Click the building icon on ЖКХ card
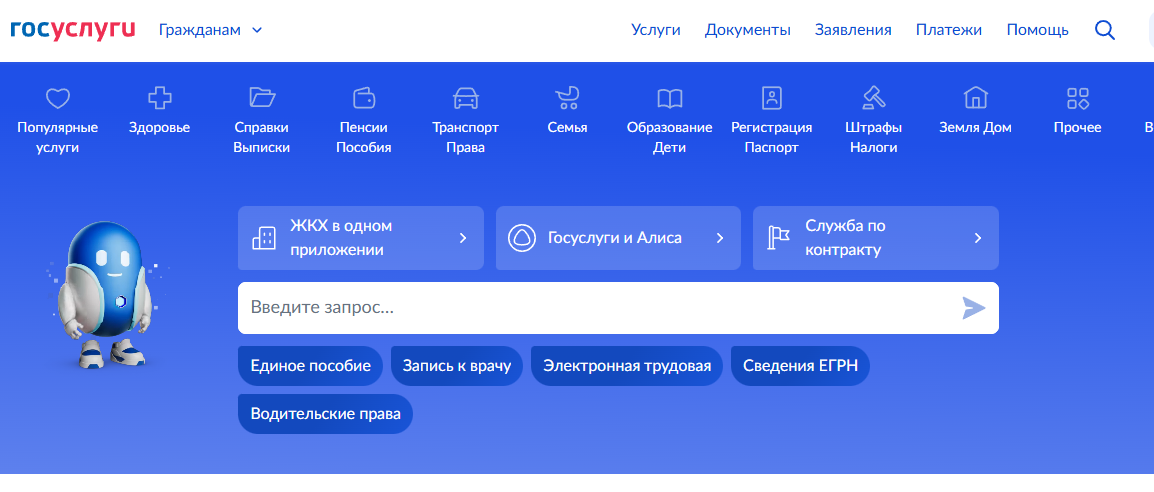Viewport: 1154px width, 492px height. pos(264,238)
